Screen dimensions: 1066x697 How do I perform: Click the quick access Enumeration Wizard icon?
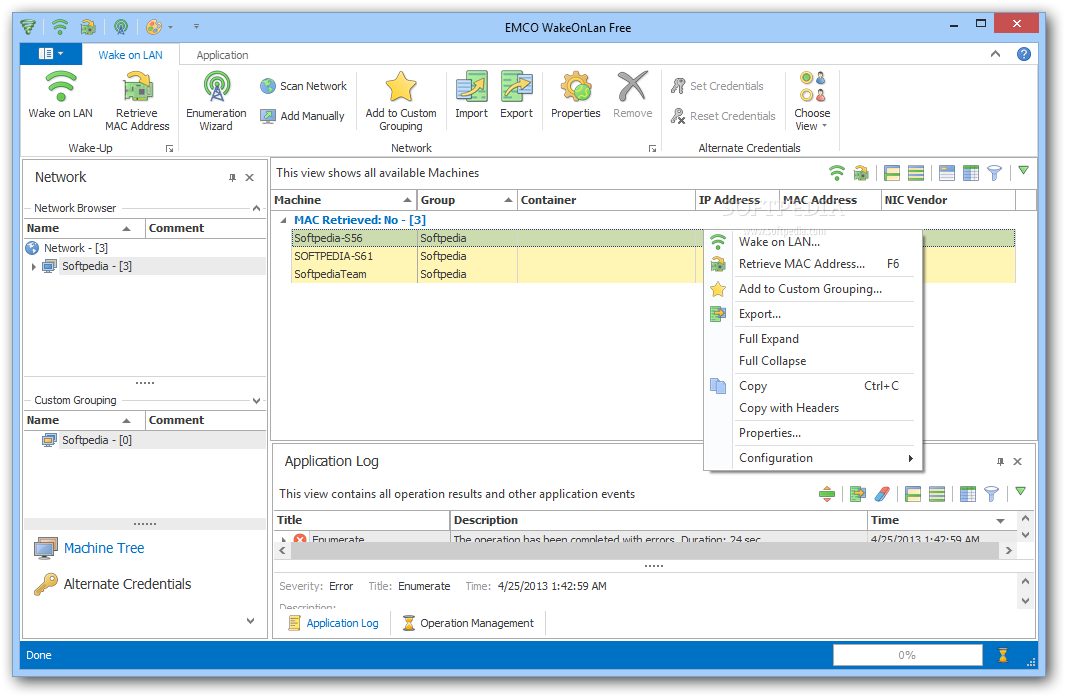[x=121, y=27]
